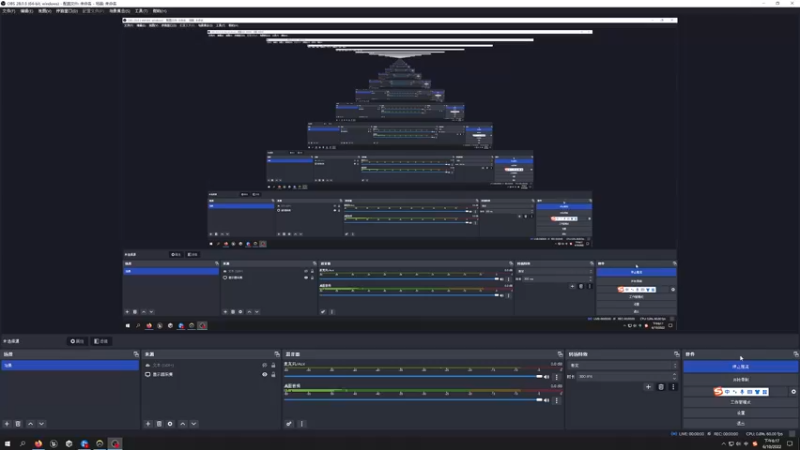Add a new scene with plus icon
The width and height of the screenshot is (800, 450).
click(x=7, y=424)
